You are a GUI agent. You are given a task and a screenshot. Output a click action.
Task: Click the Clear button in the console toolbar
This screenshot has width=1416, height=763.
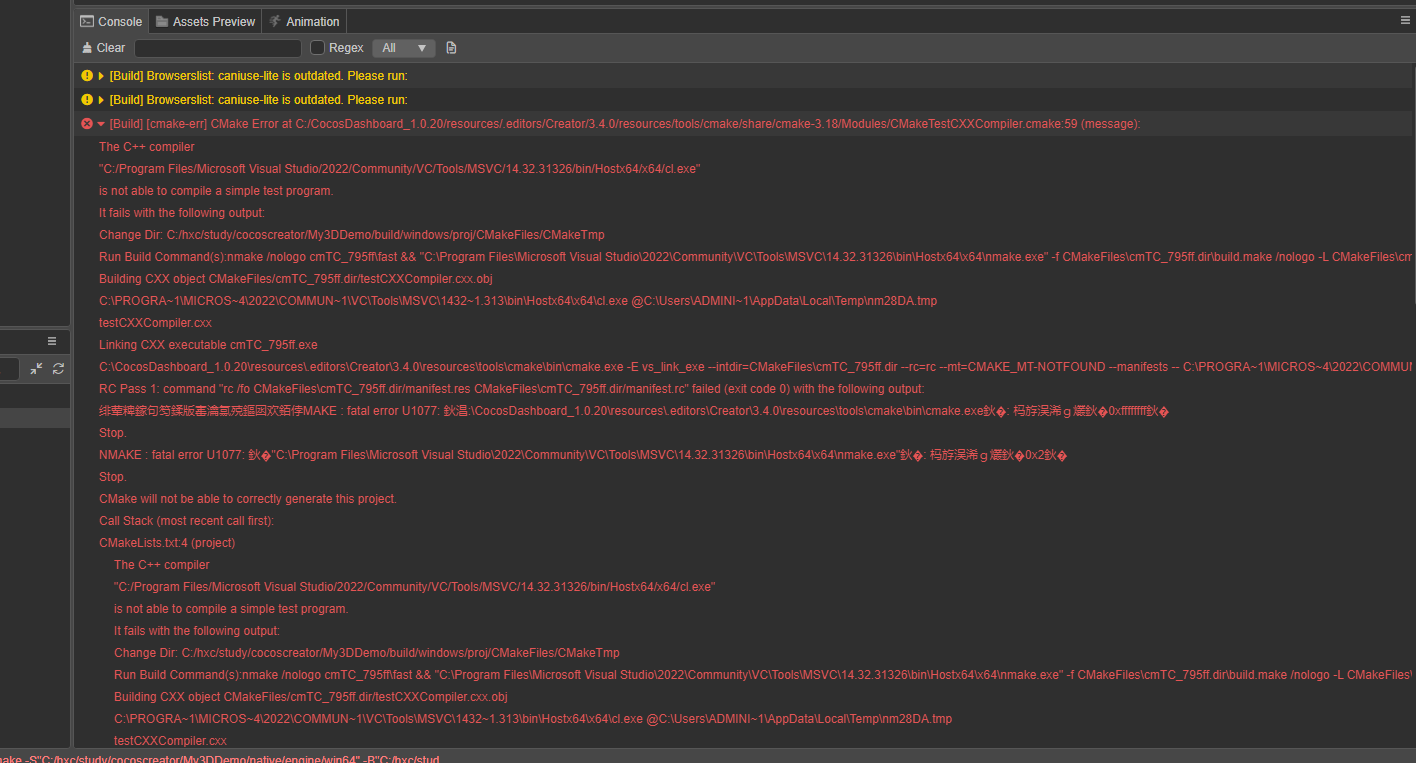[x=104, y=48]
